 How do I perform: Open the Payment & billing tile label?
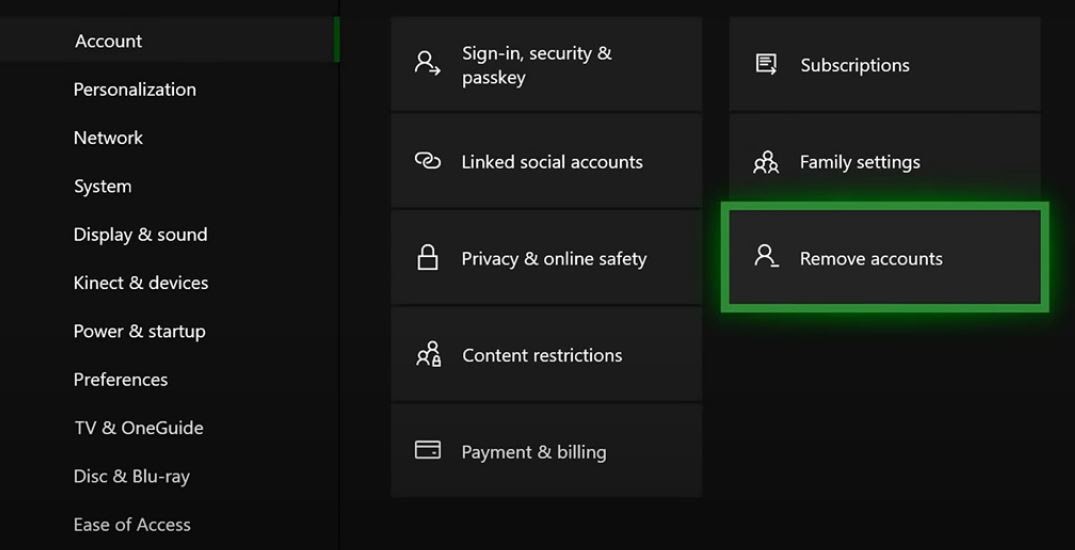(x=533, y=452)
